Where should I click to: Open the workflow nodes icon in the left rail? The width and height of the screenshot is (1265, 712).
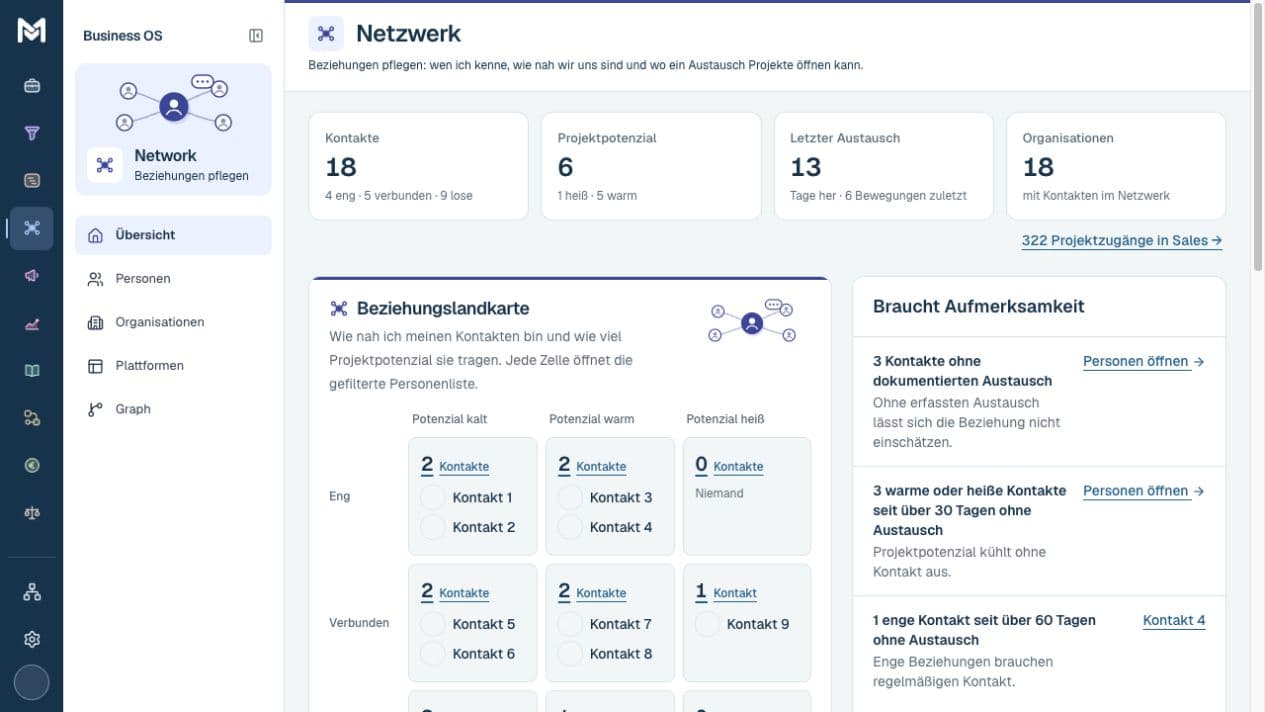point(31,418)
